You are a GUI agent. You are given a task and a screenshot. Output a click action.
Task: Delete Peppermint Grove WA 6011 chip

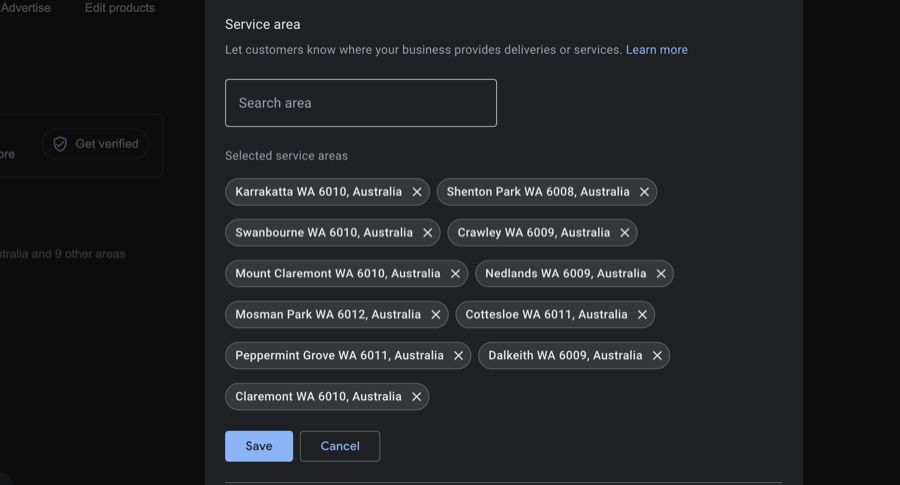click(x=458, y=356)
